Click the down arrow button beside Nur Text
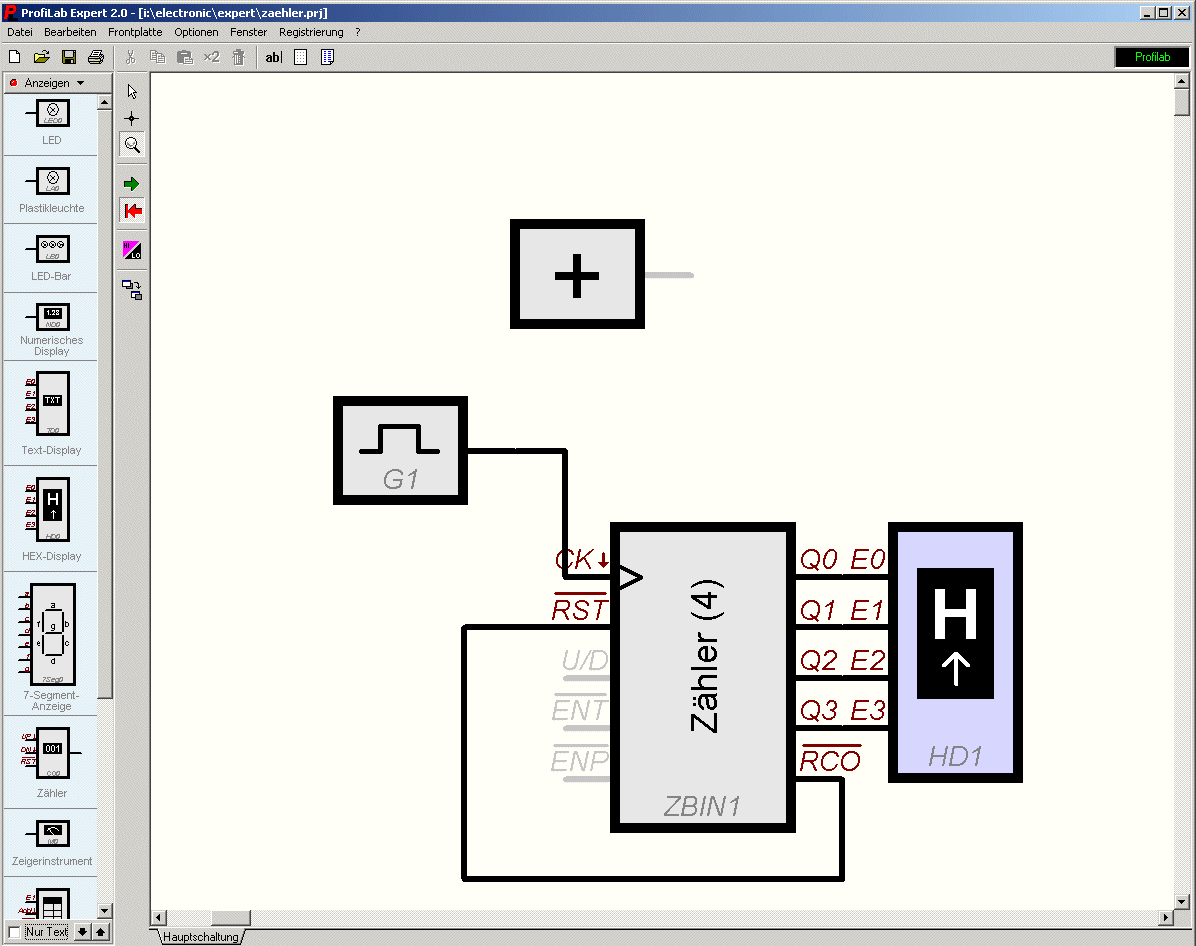The image size is (1196, 946). (82, 932)
